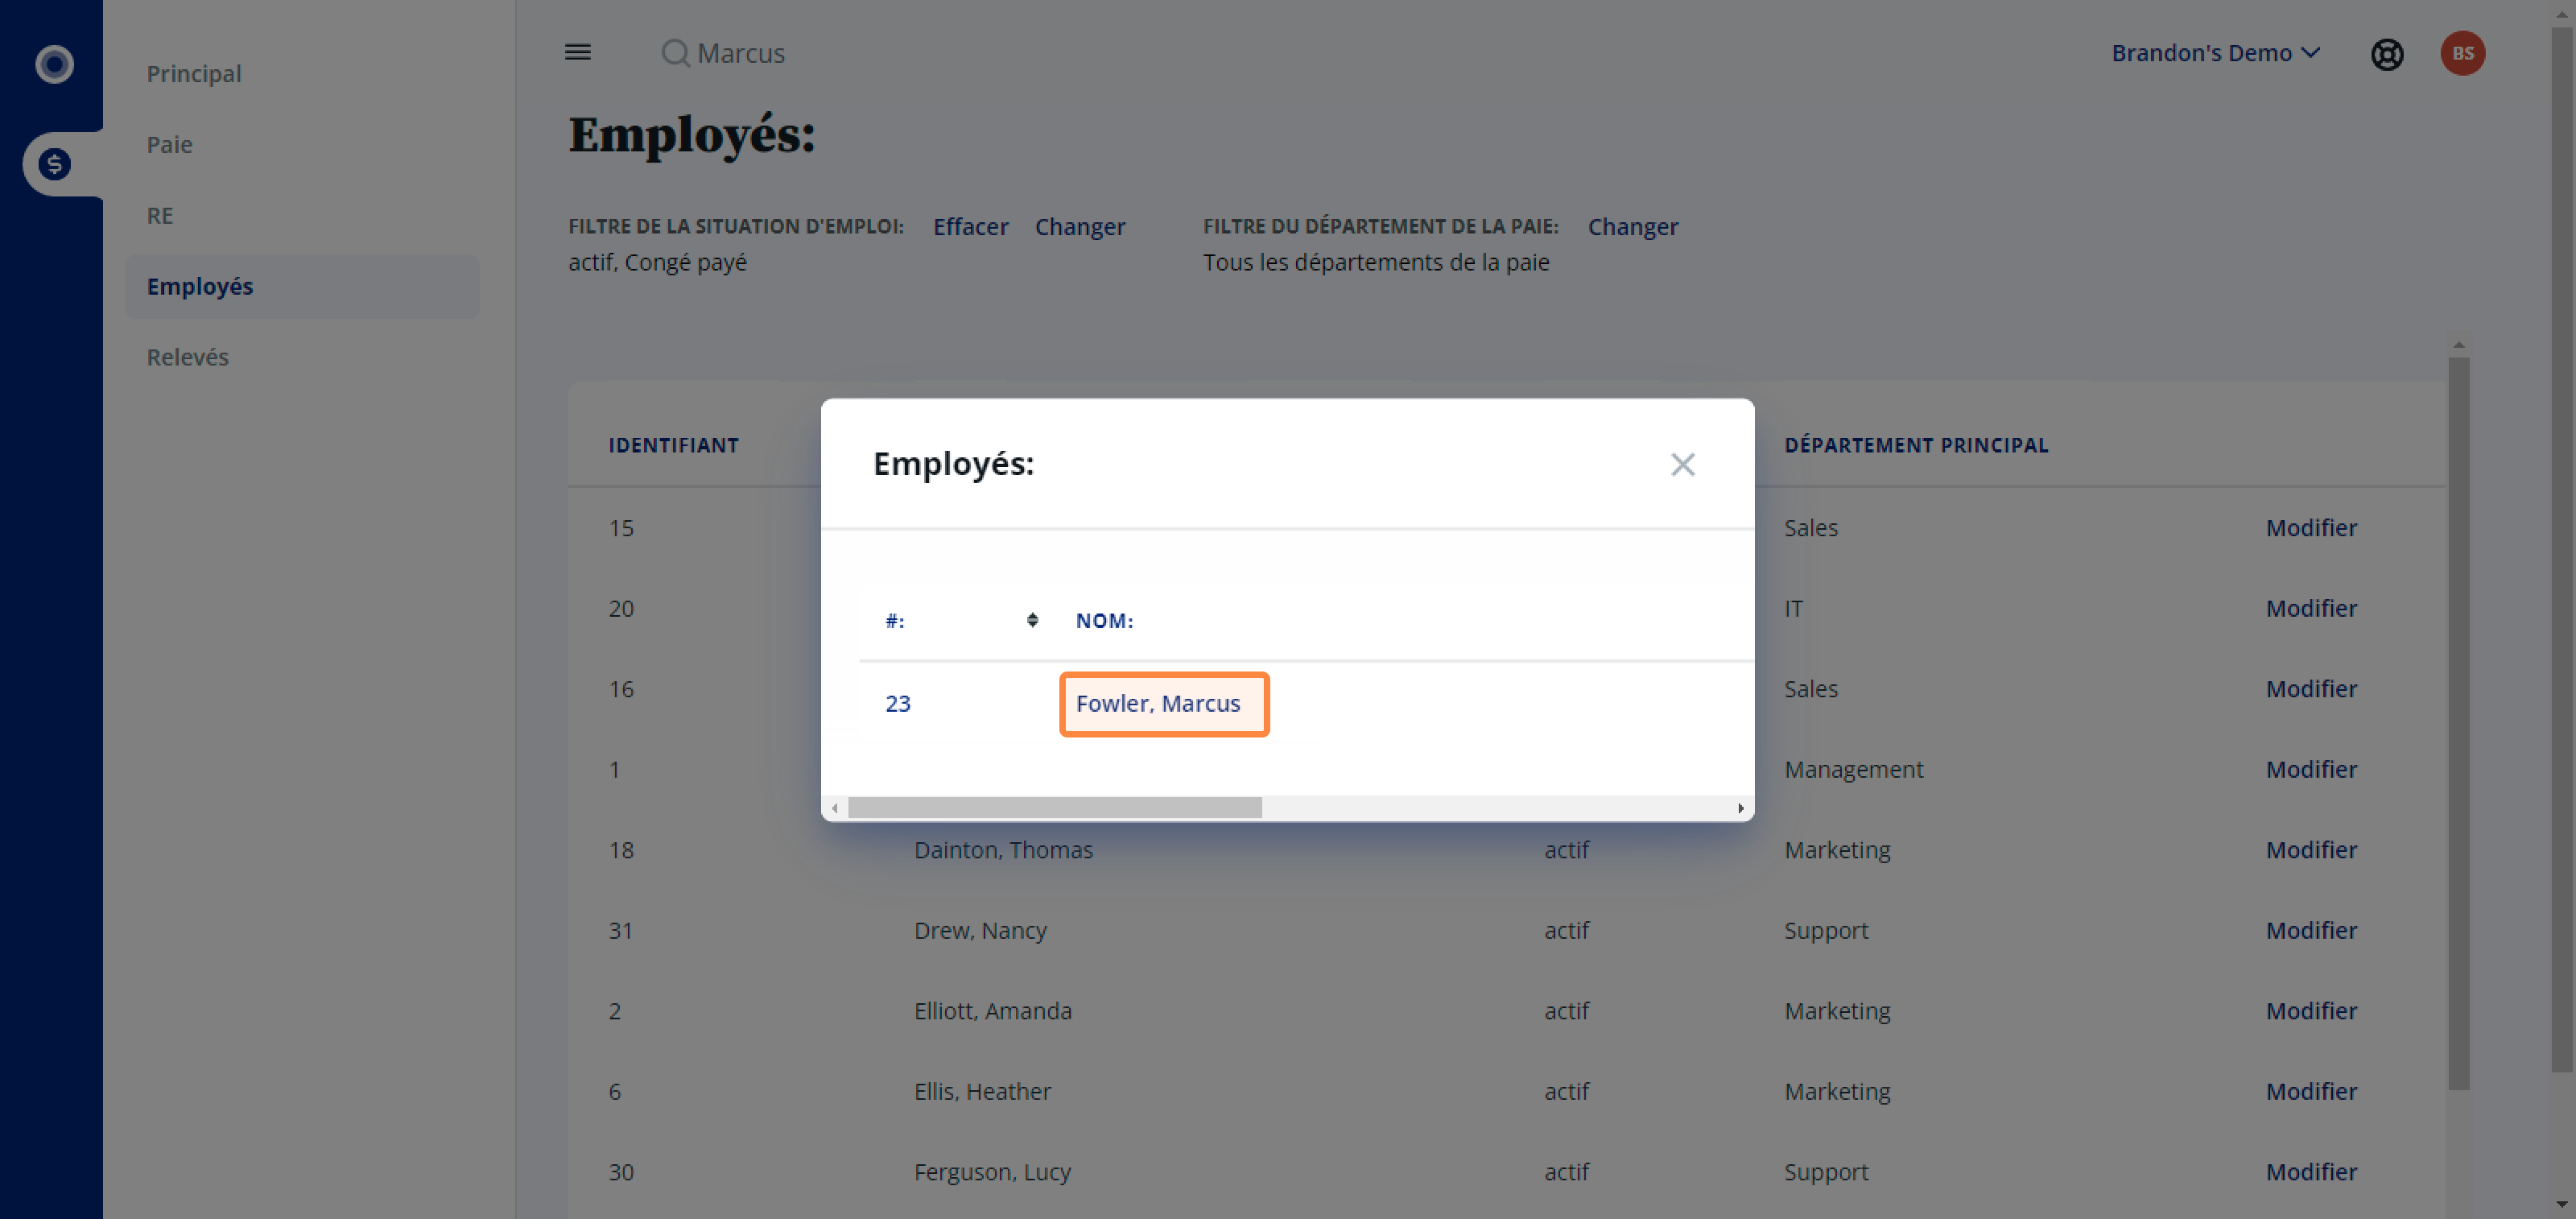Select the Ferguson, Lucy name cell
This screenshot has width=2576, height=1219.
click(x=992, y=1172)
